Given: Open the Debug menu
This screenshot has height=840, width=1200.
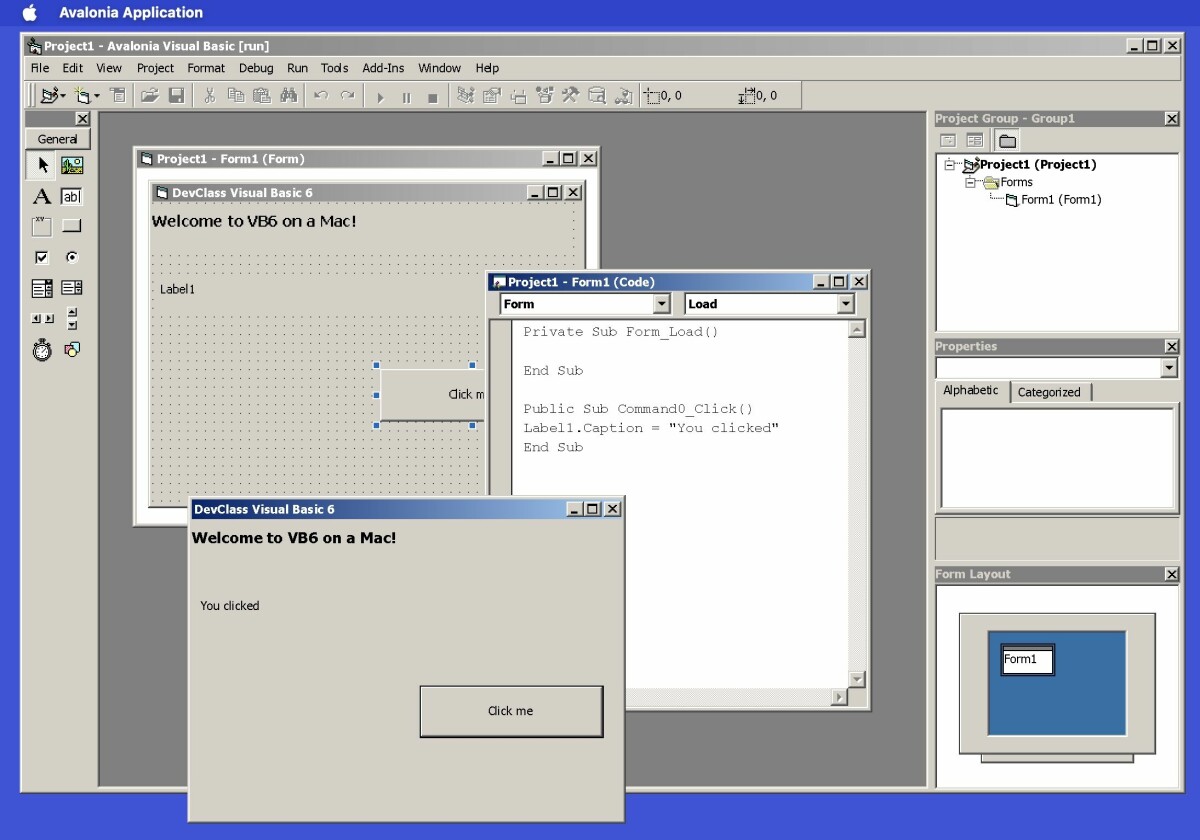Looking at the screenshot, I should pyautogui.click(x=256, y=68).
